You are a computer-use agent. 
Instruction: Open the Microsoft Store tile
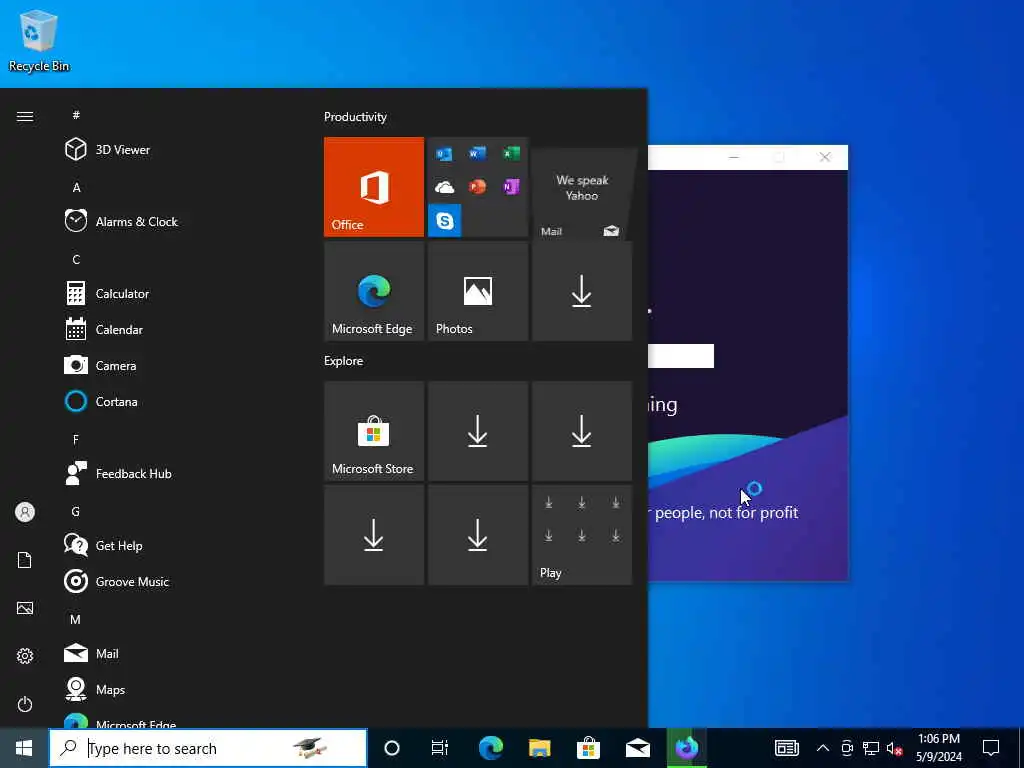coord(374,431)
